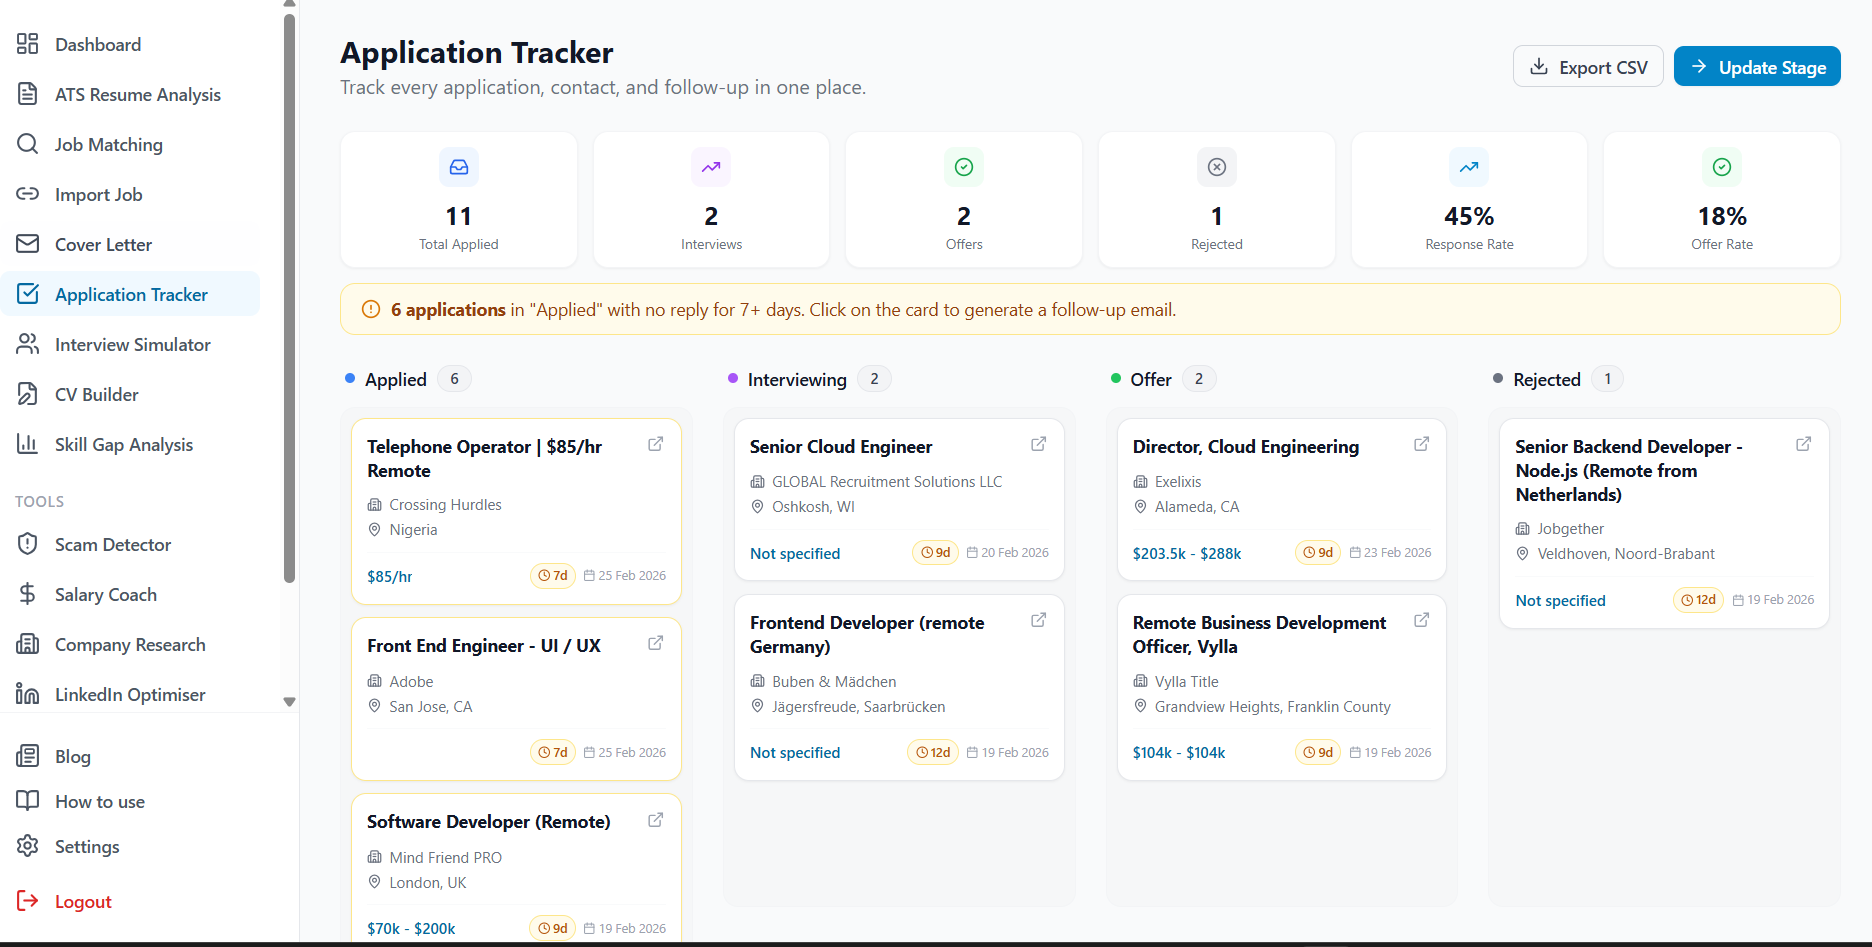Click the Salary Coach dollar icon
Image resolution: width=1872 pixels, height=947 pixels.
[x=28, y=594]
